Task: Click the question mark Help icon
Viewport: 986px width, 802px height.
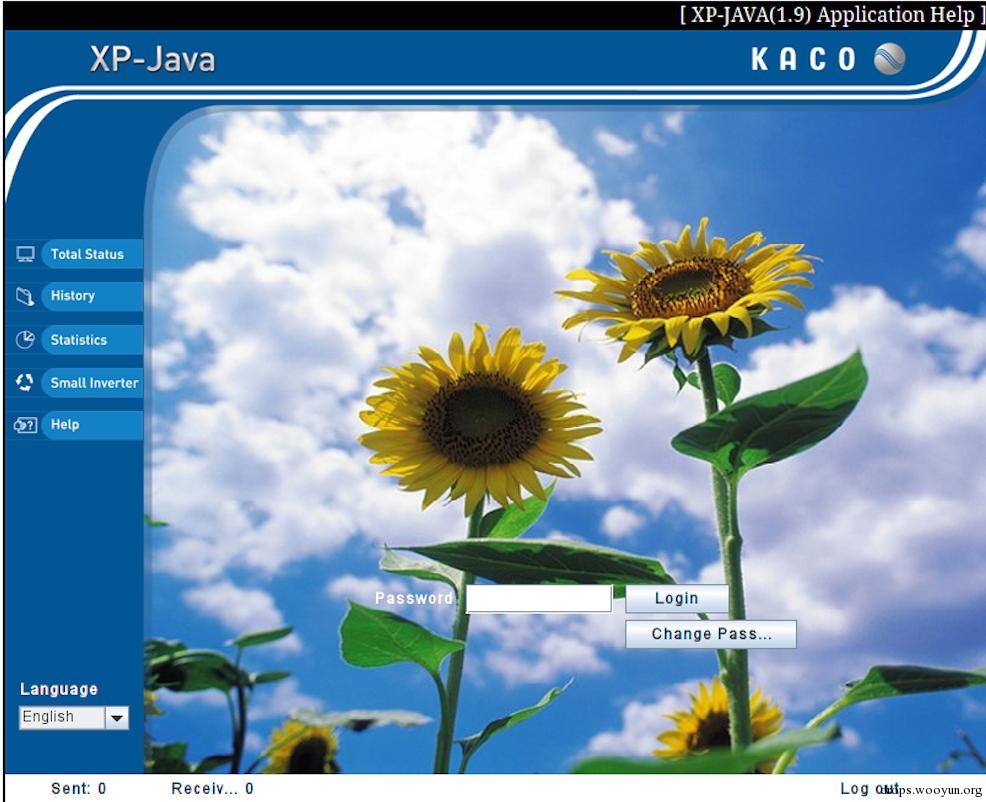Action: (25, 425)
